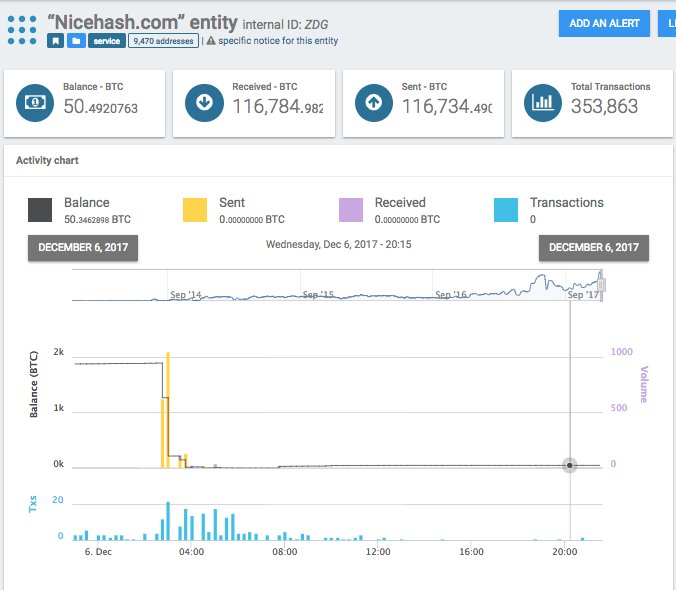Click the hover marker dot at 20:15
Viewport: 676px width, 590px height.
(x=570, y=465)
